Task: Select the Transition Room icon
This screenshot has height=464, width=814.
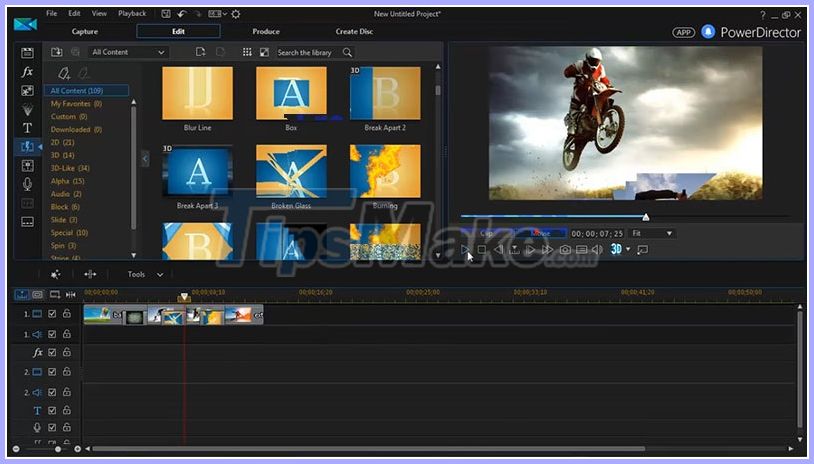Action: [27, 147]
